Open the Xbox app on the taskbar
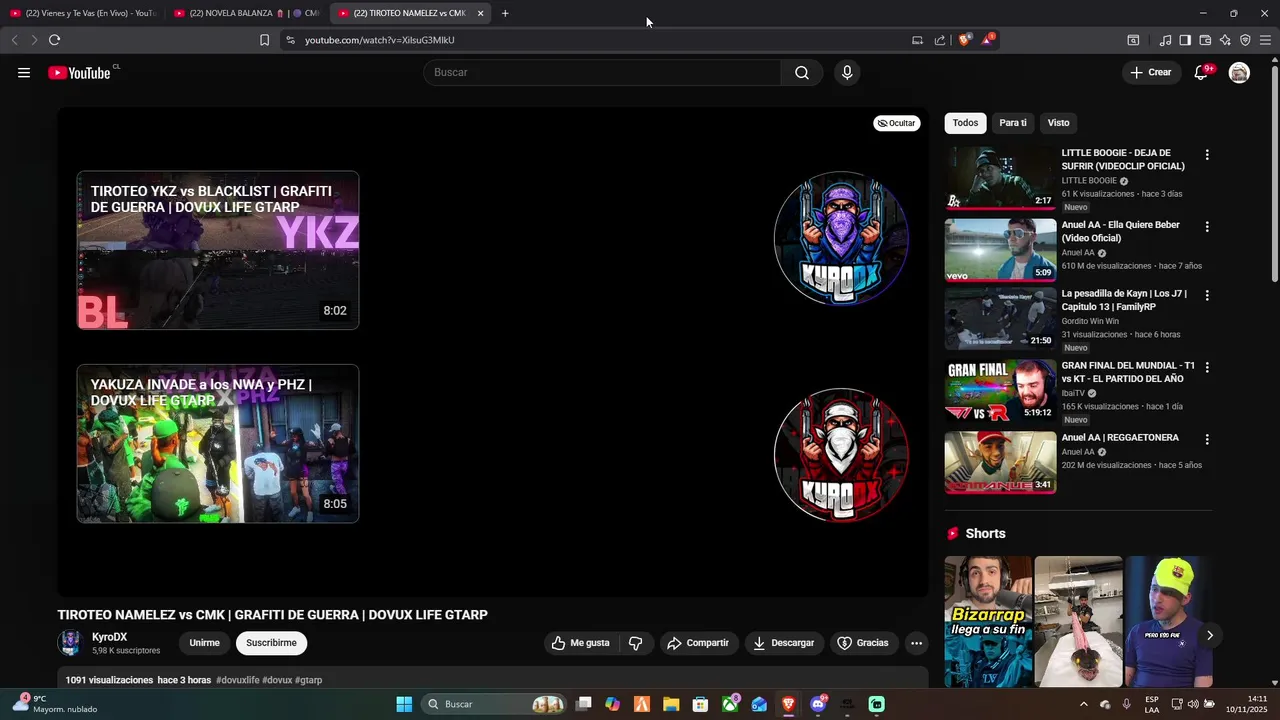Image resolution: width=1280 pixels, height=720 pixels. click(730, 704)
